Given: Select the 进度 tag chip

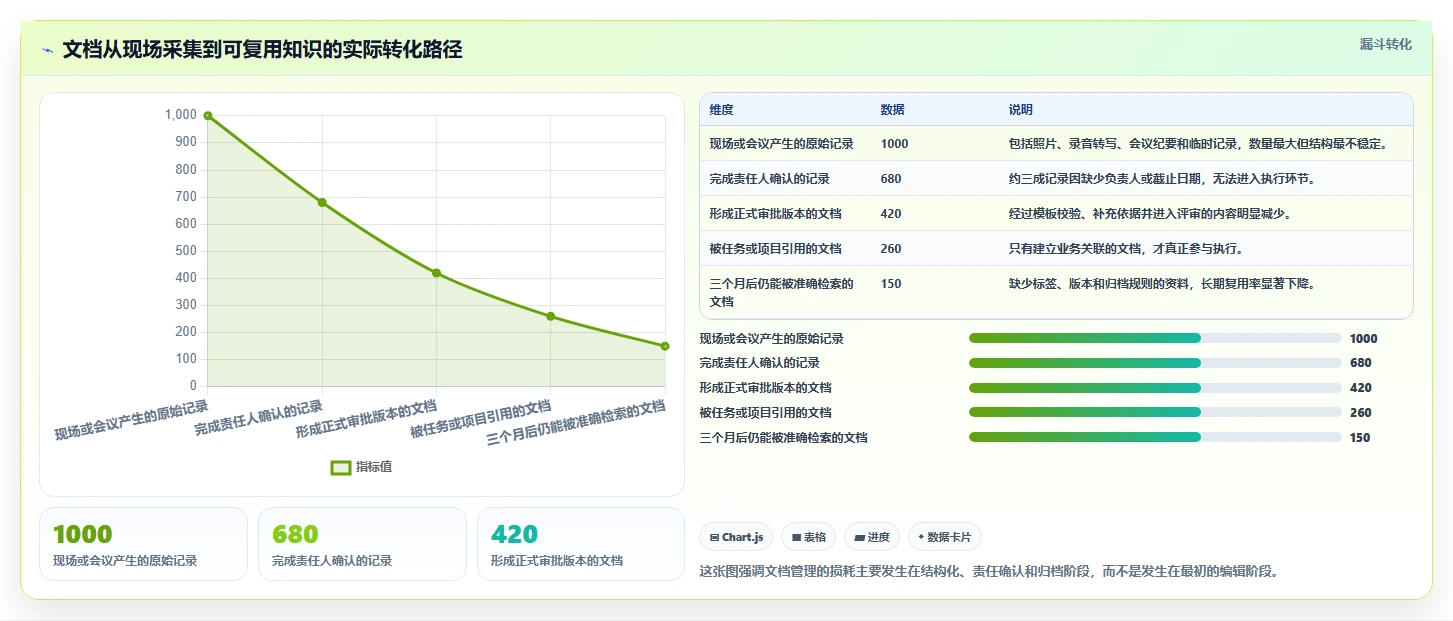Looking at the screenshot, I should (x=872, y=537).
